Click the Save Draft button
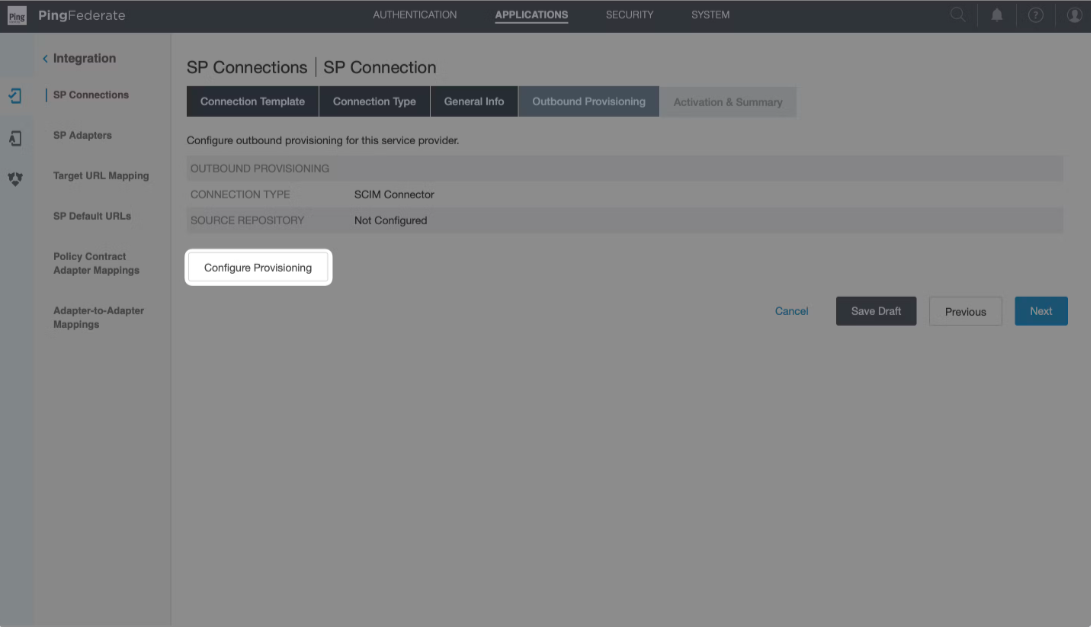The height and width of the screenshot is (627, 1091). [876, 311]
